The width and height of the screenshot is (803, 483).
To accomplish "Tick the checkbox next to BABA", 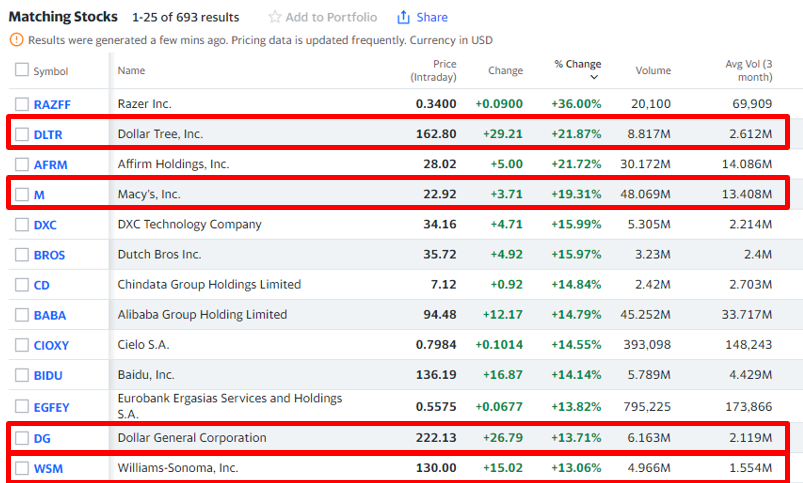I will click(x=22, y=315).
